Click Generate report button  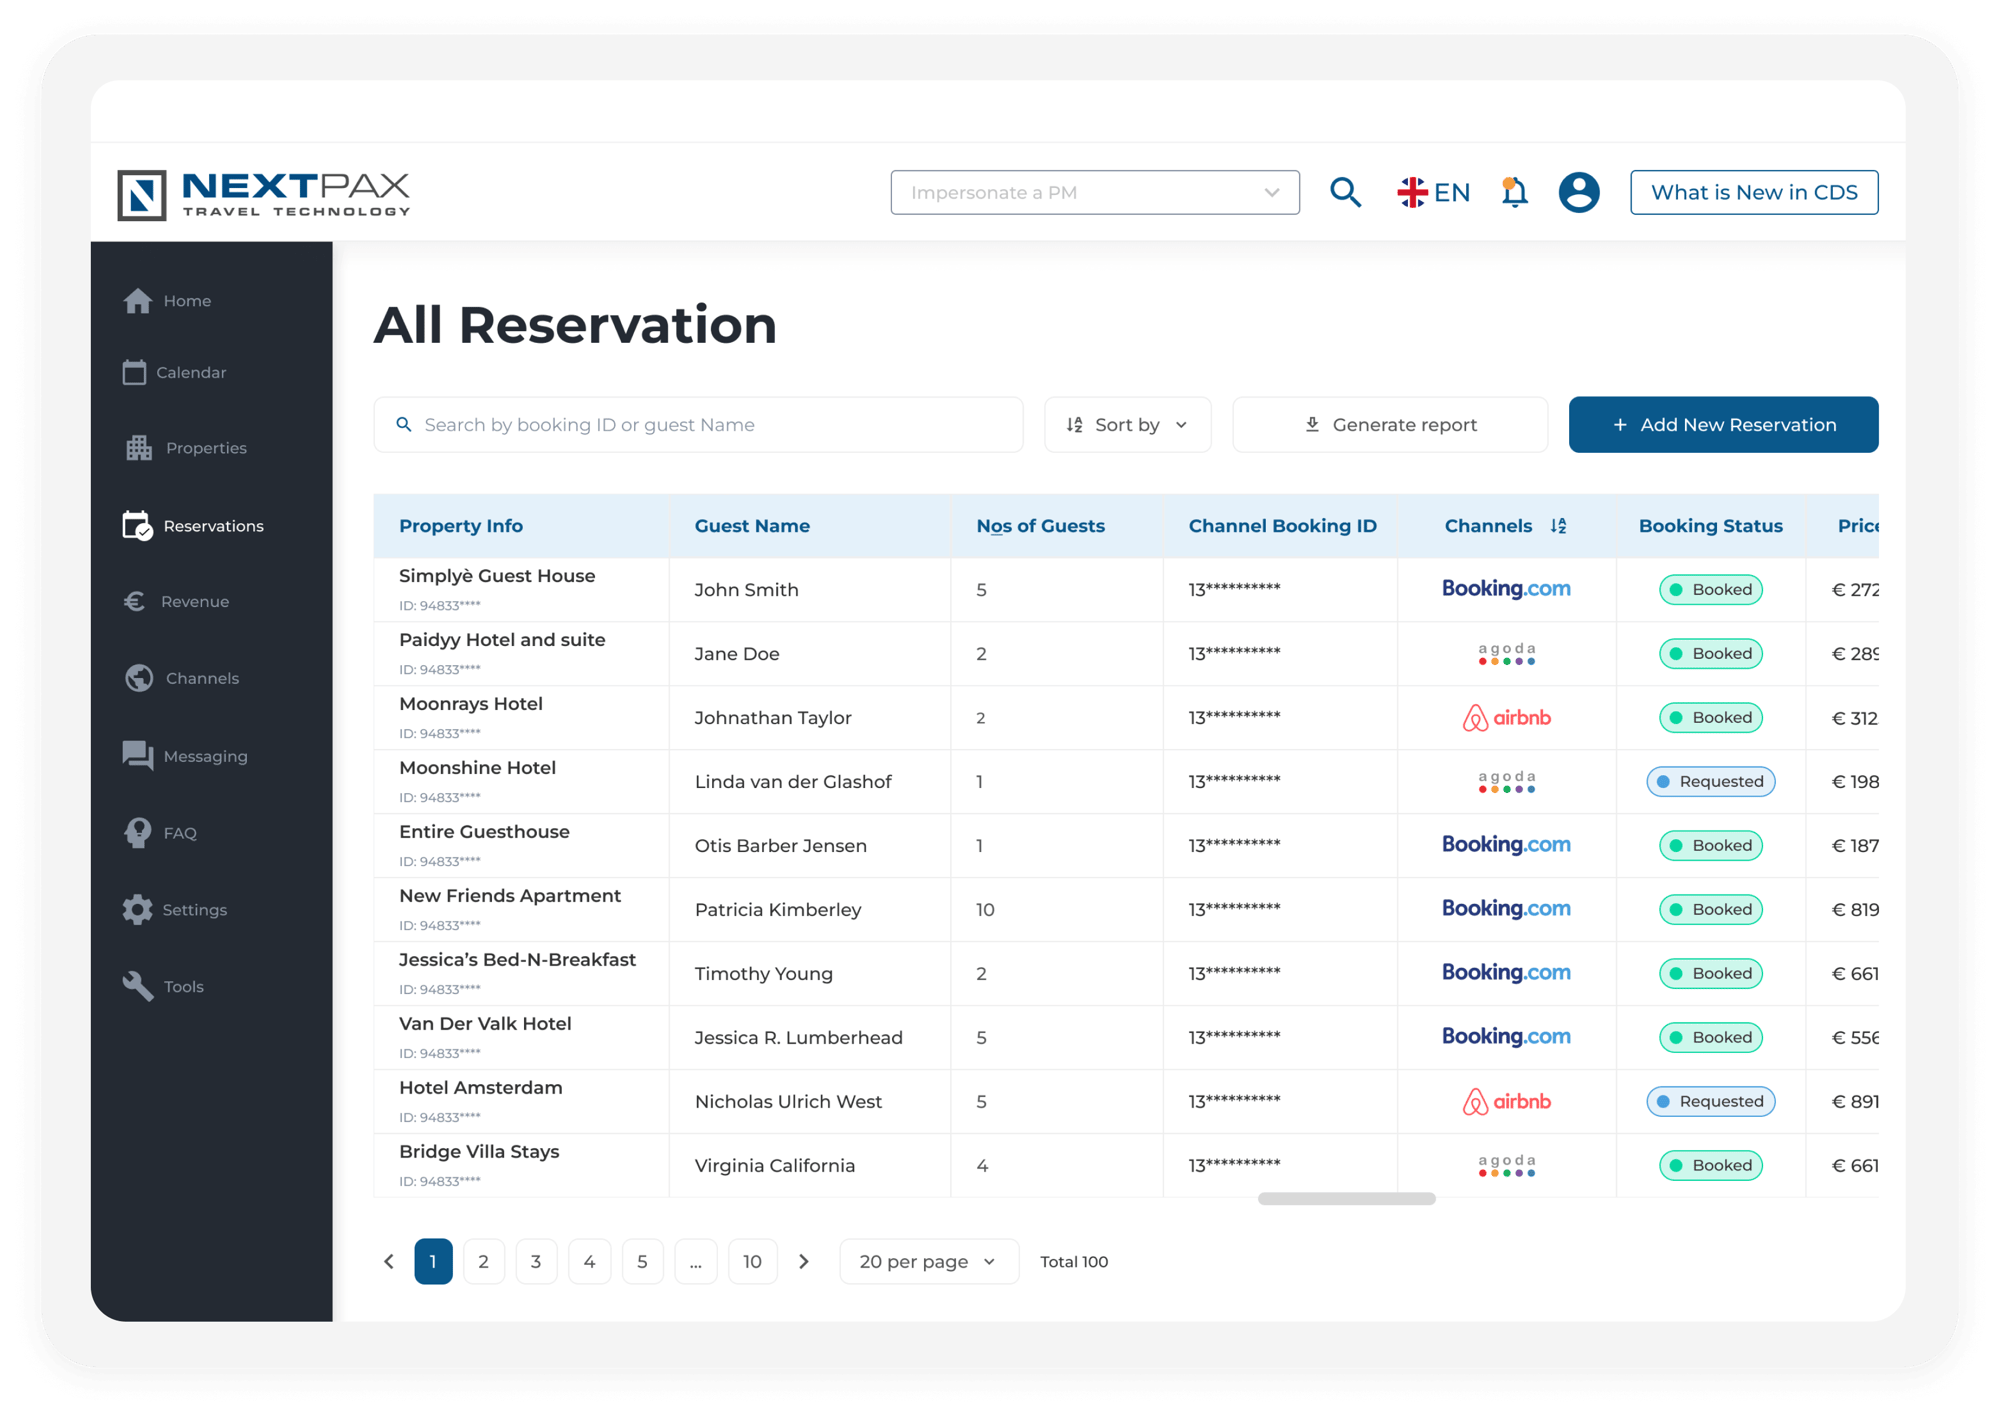pyautogui.click(x=1390, y=425)
